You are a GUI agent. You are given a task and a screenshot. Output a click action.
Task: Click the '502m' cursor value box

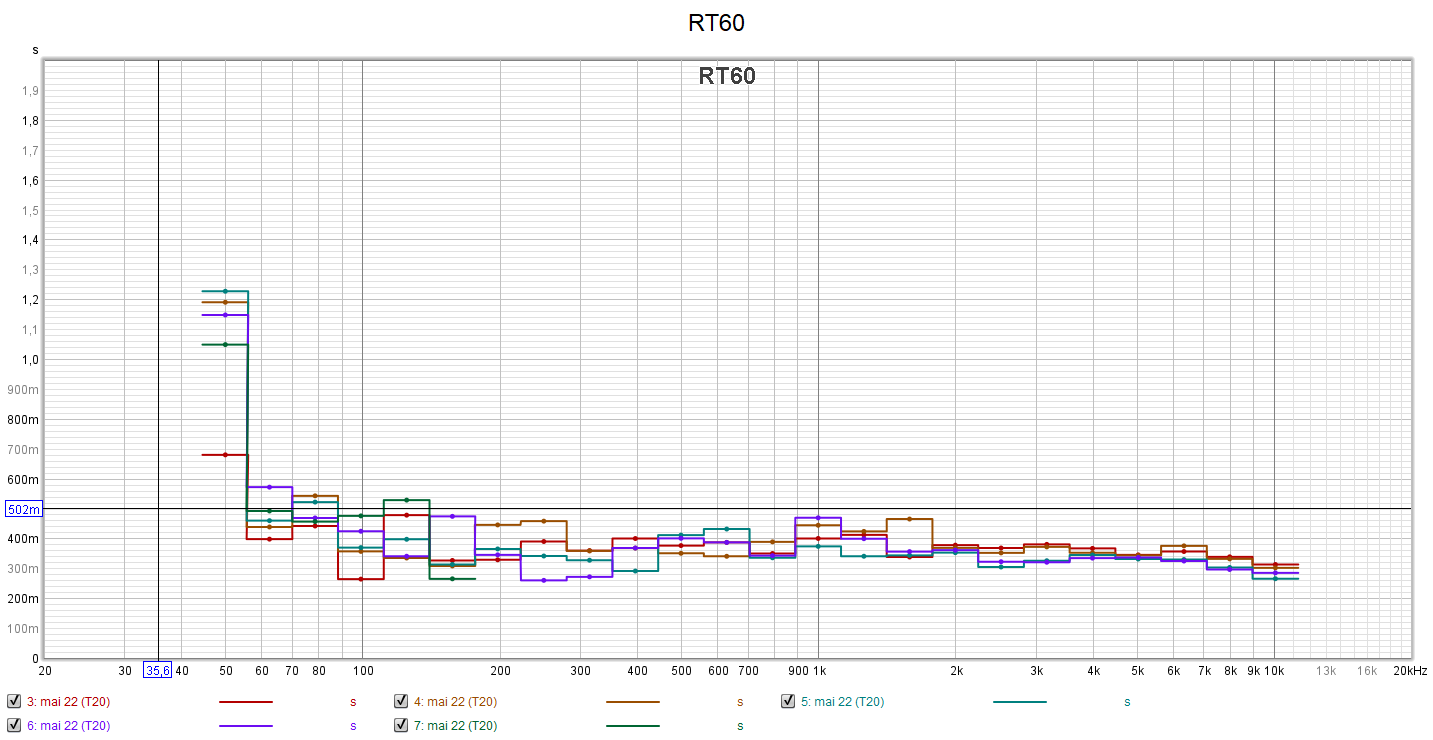coord(24,509)
